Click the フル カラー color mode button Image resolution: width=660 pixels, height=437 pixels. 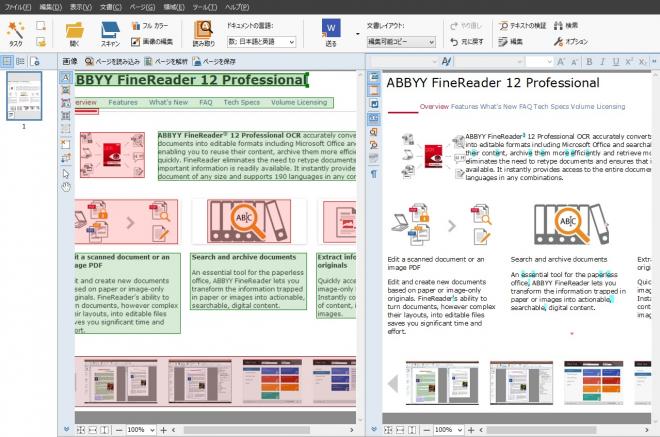(x=150, y=26)
